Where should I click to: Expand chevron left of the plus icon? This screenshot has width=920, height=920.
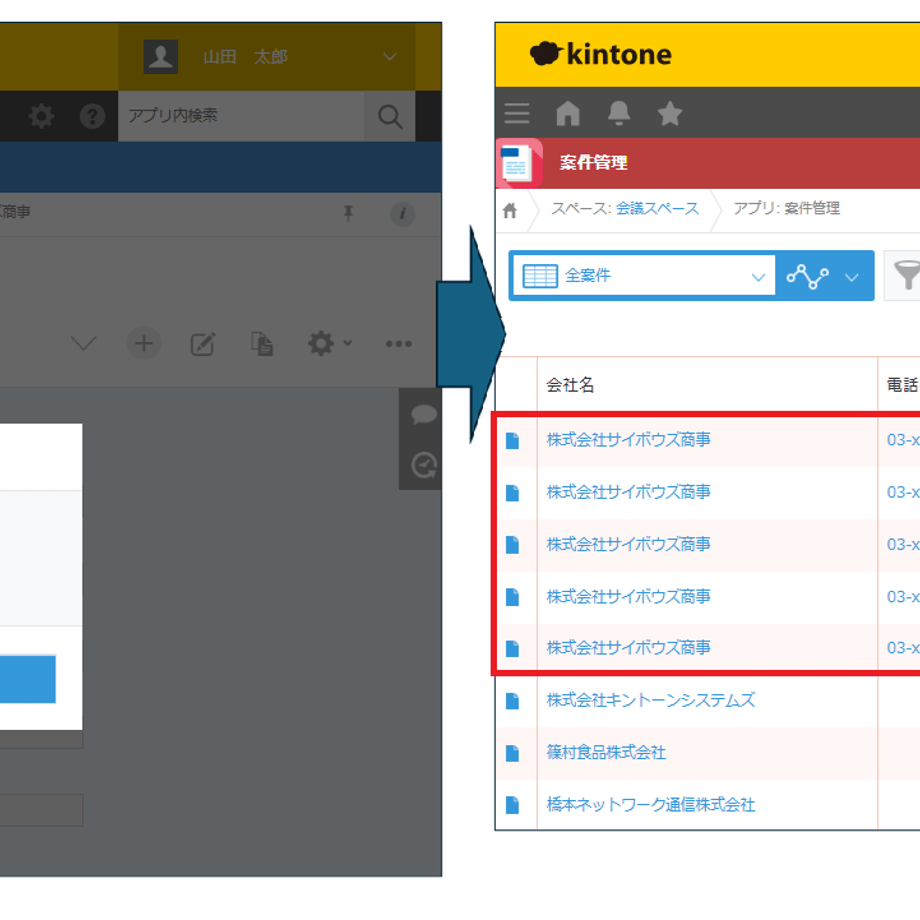coord(83,343)
